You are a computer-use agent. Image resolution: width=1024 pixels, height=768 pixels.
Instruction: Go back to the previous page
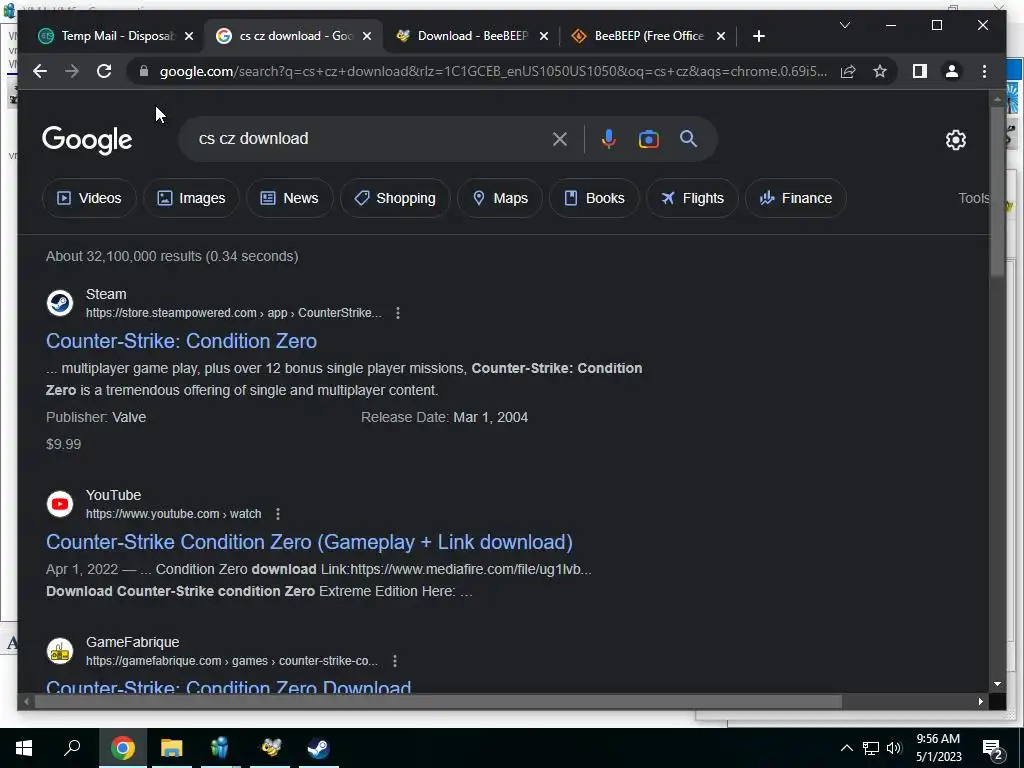click(40, 71)
